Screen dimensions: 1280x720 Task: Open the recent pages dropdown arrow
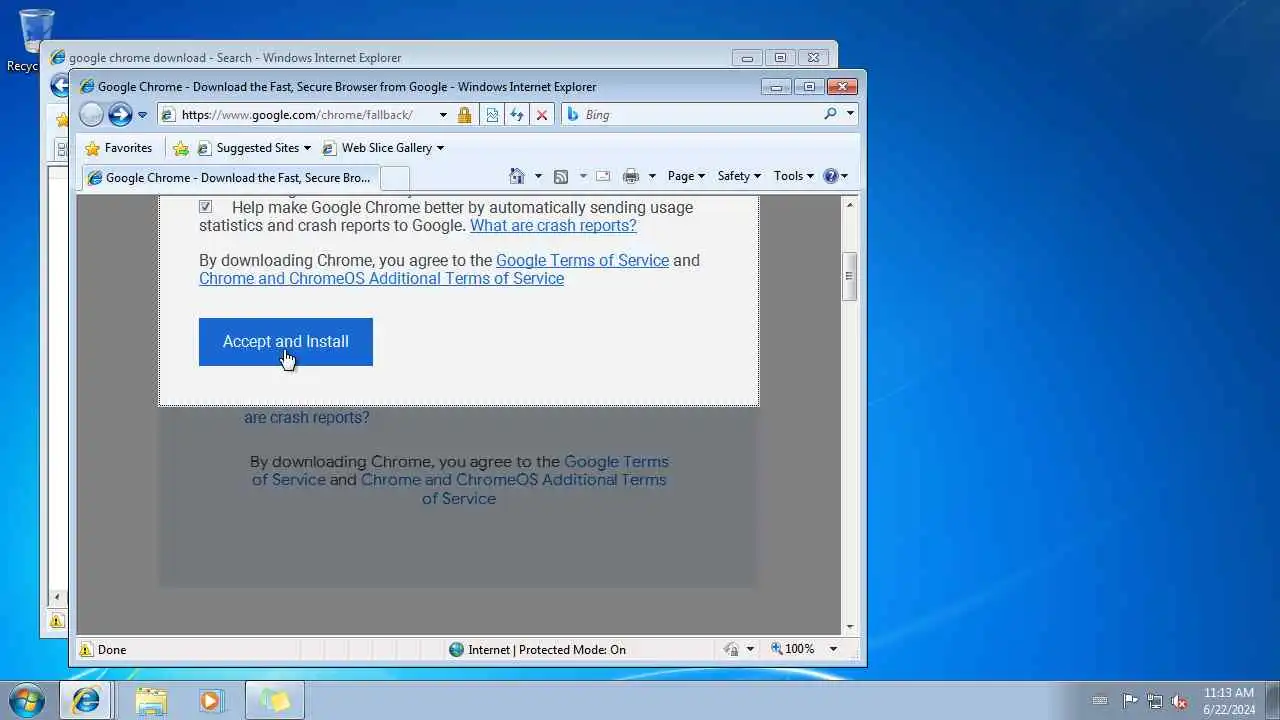tap(142, 115)
